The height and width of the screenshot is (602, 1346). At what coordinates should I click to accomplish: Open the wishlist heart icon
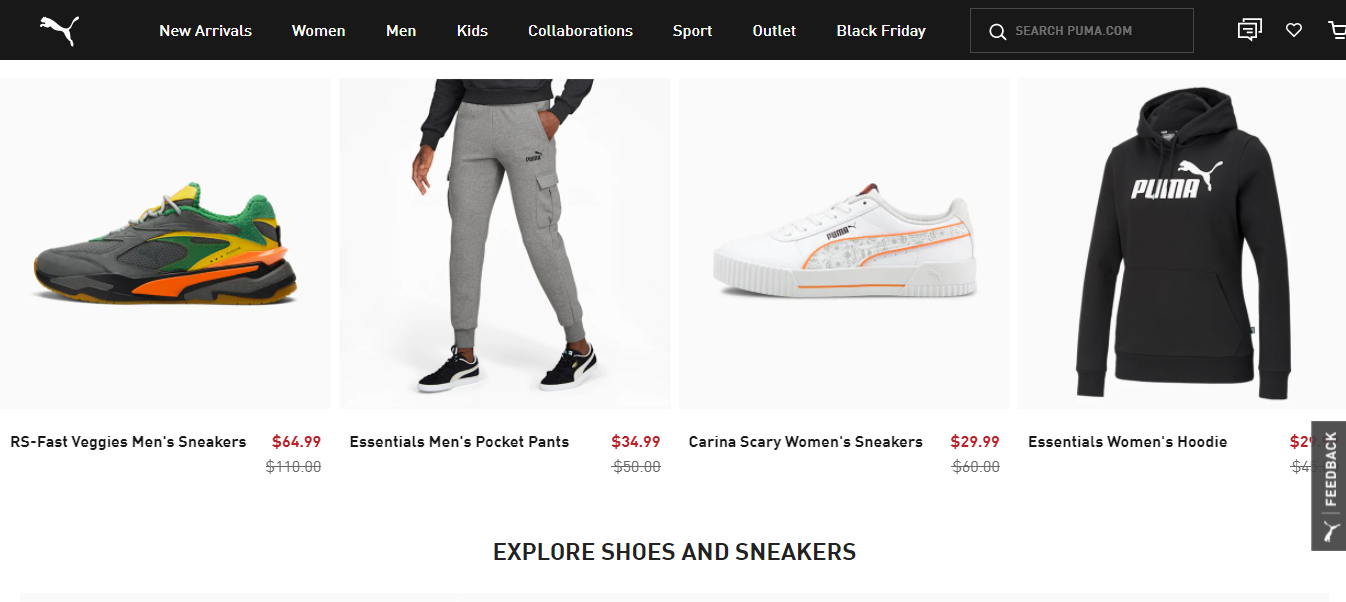[x=1294, y=30]
